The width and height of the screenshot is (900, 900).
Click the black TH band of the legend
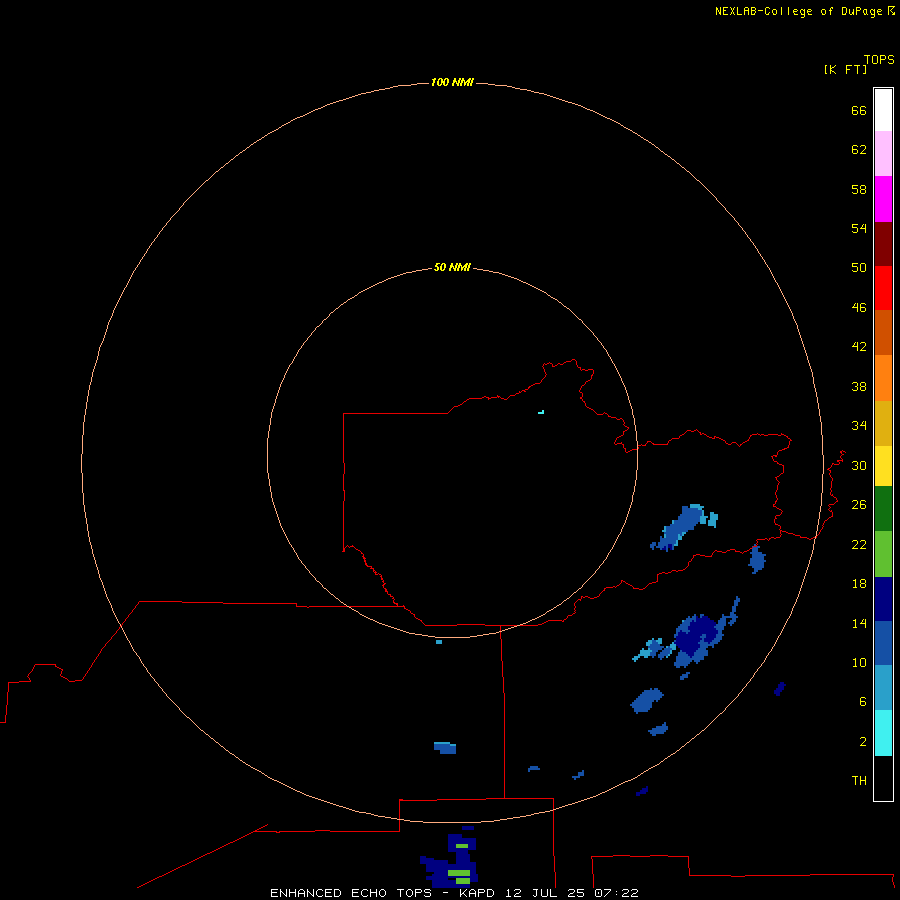click(883, 778)
